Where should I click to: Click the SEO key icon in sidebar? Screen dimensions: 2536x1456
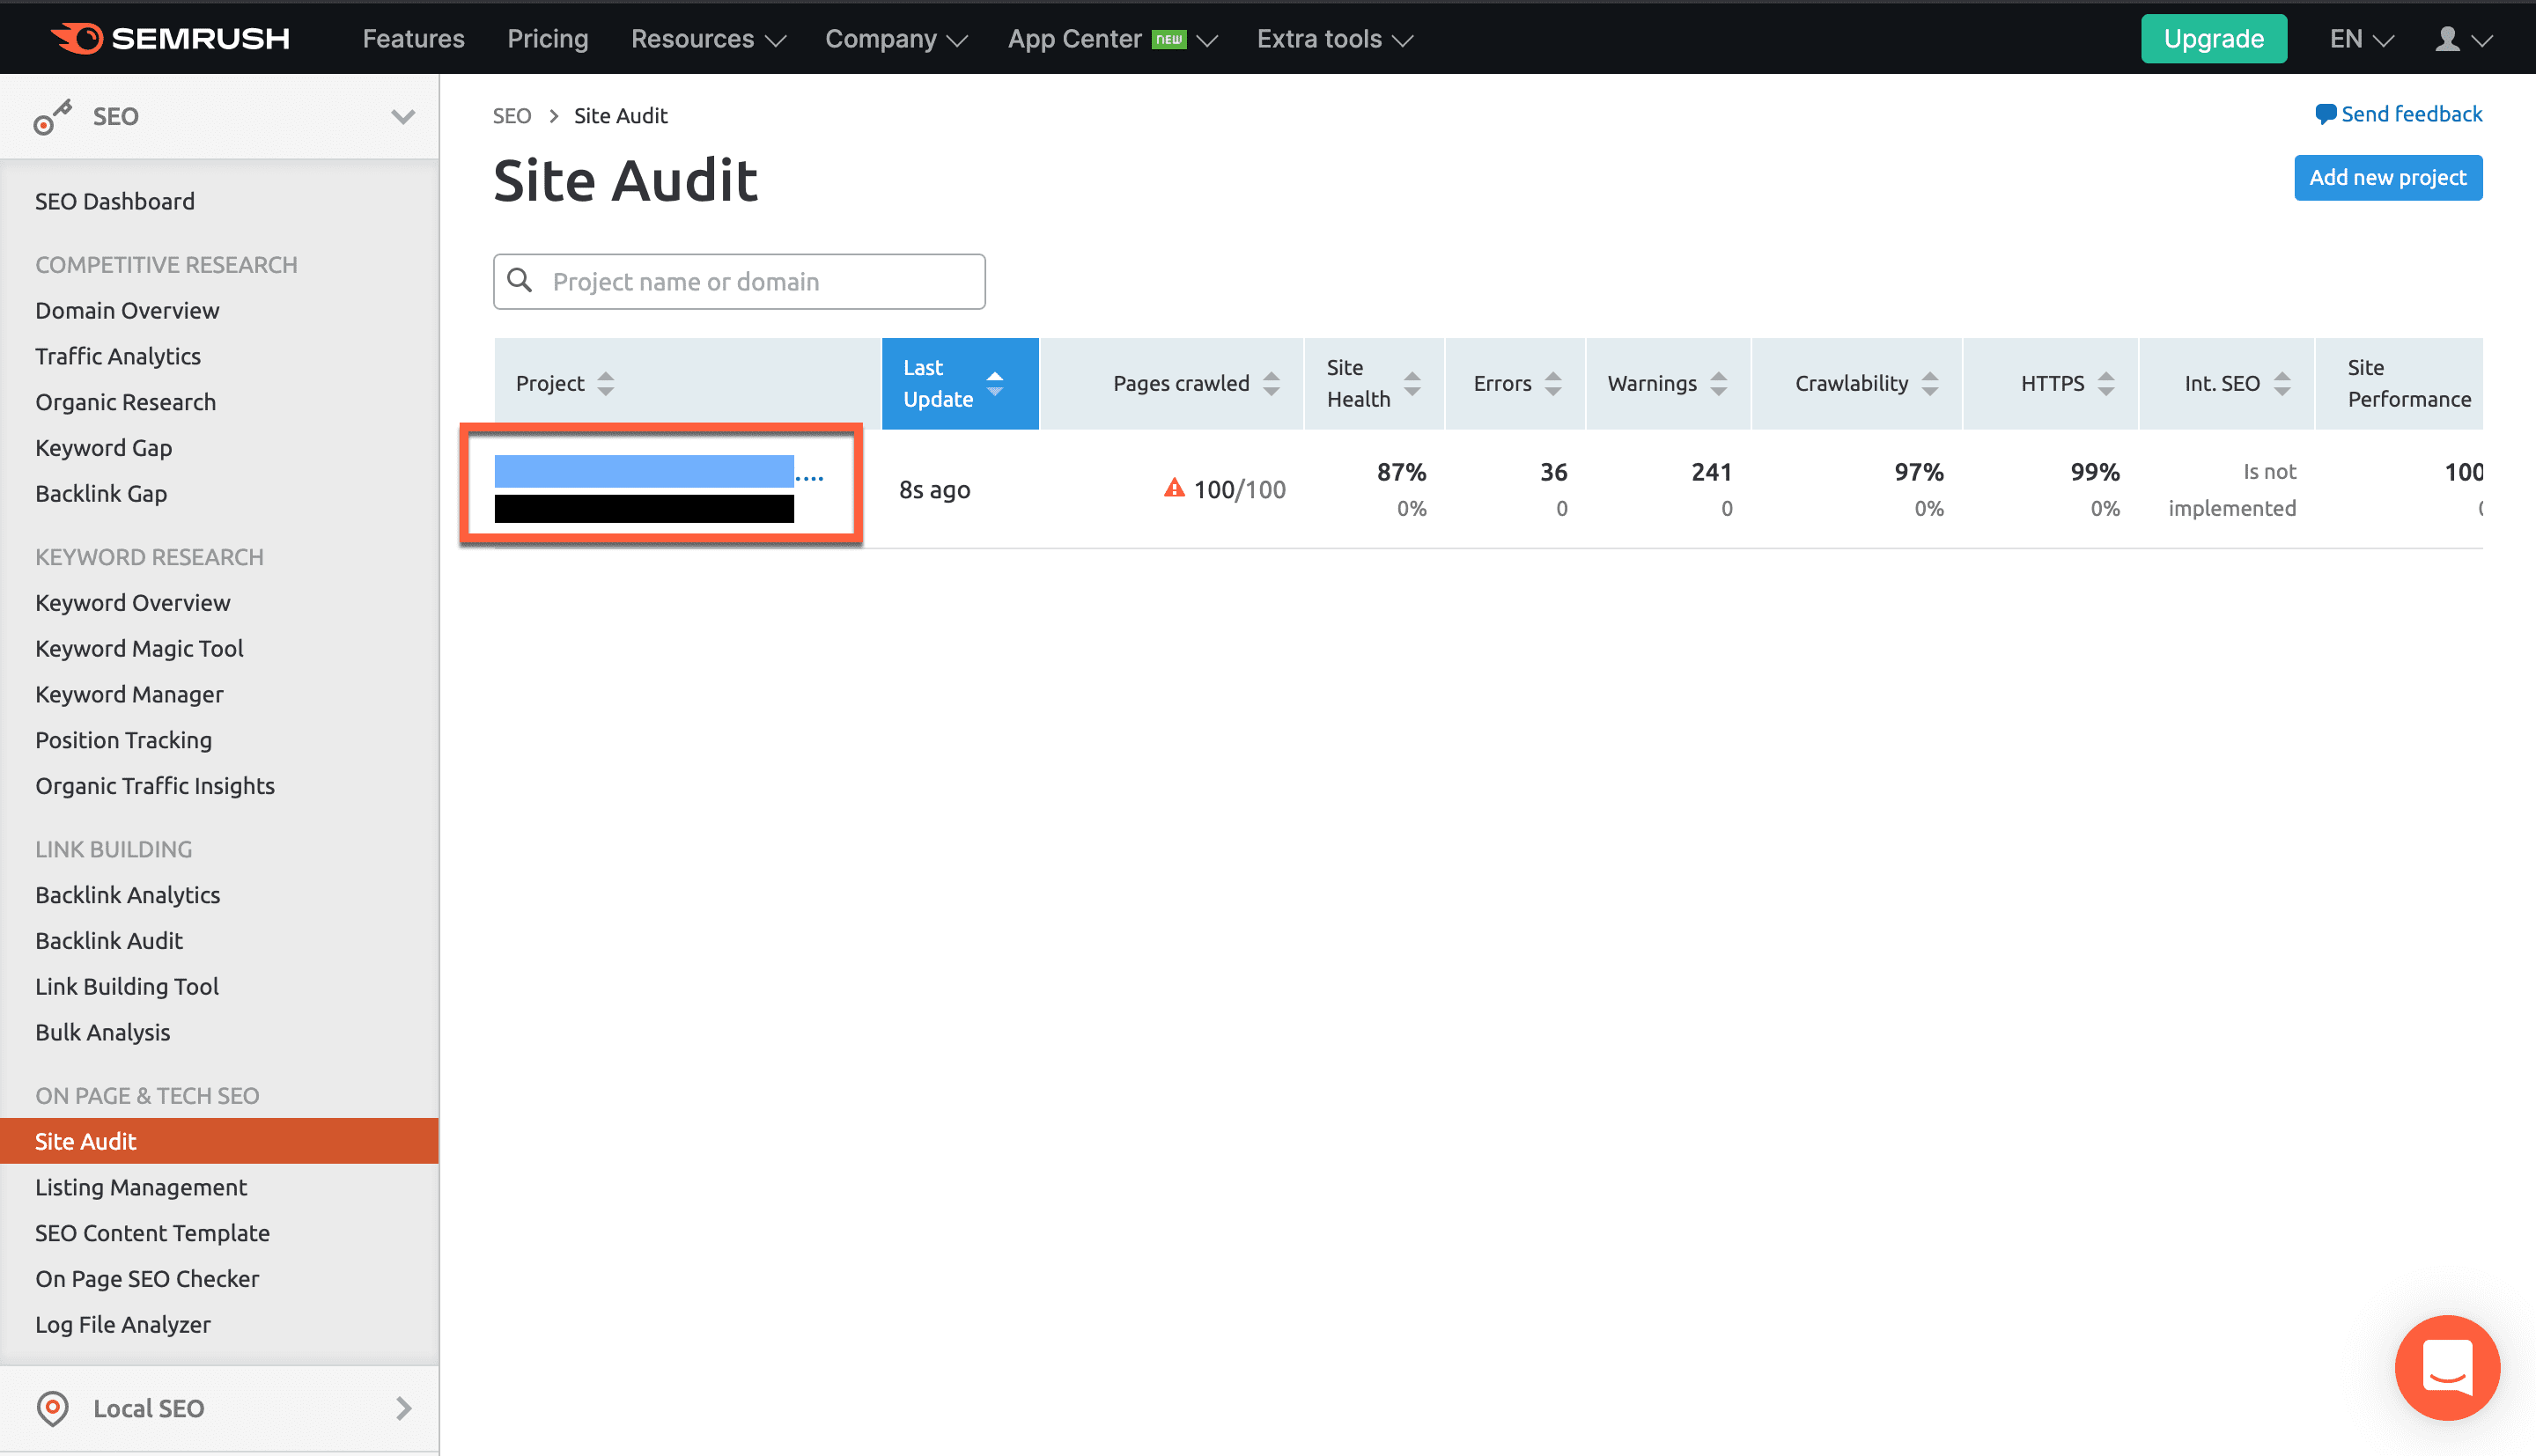point(52,116)
